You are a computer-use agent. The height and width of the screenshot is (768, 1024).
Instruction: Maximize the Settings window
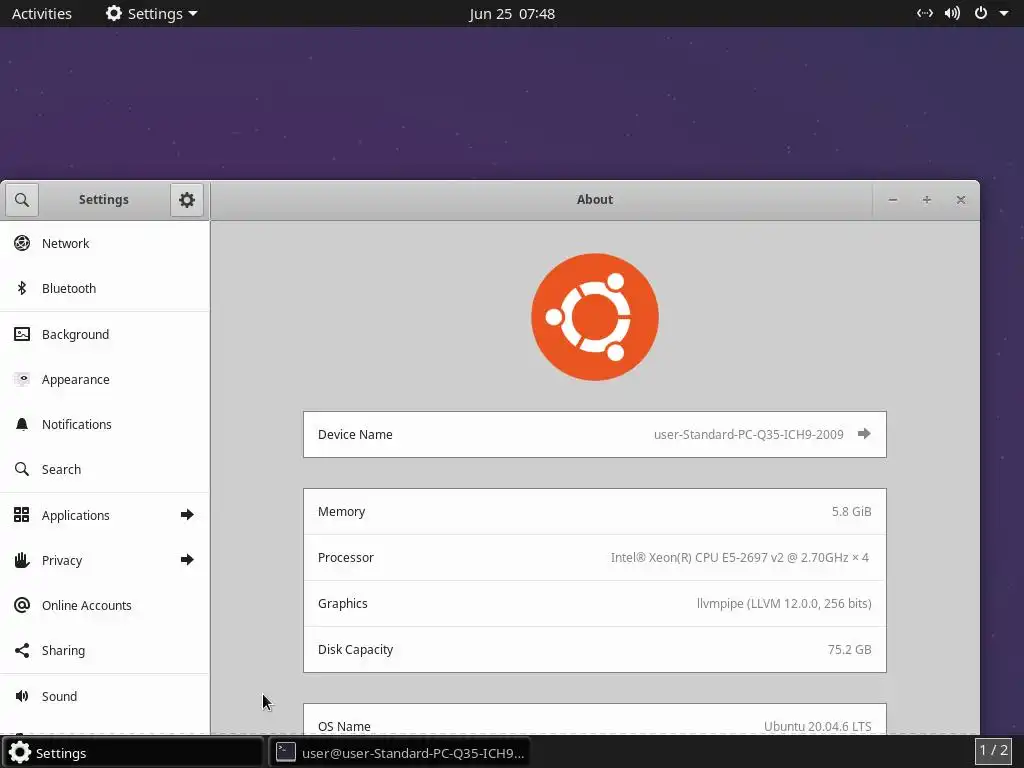[x=927, y=200]
